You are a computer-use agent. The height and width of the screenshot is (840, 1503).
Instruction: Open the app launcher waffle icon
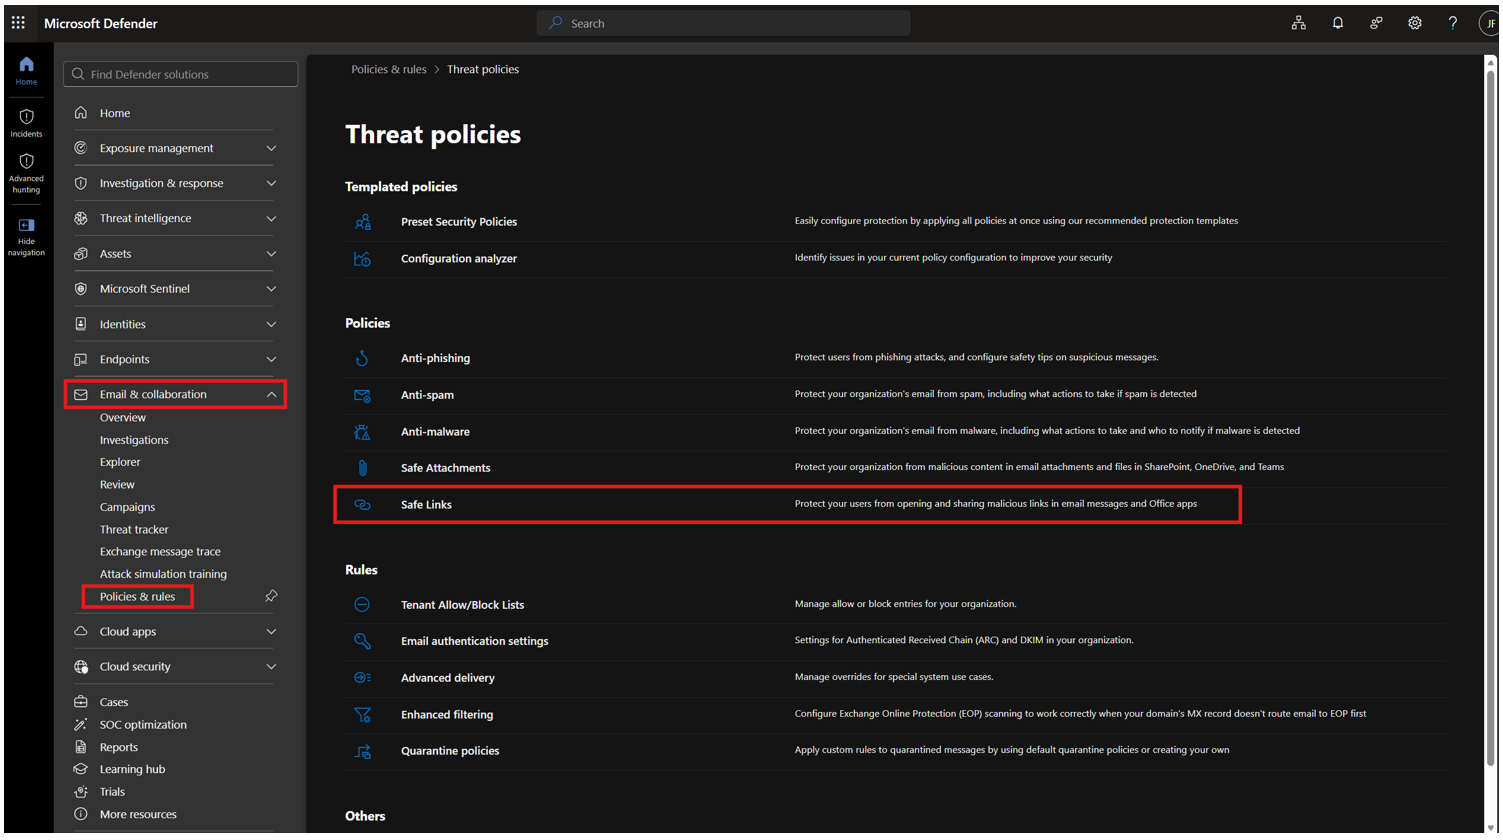coord(18,22)
